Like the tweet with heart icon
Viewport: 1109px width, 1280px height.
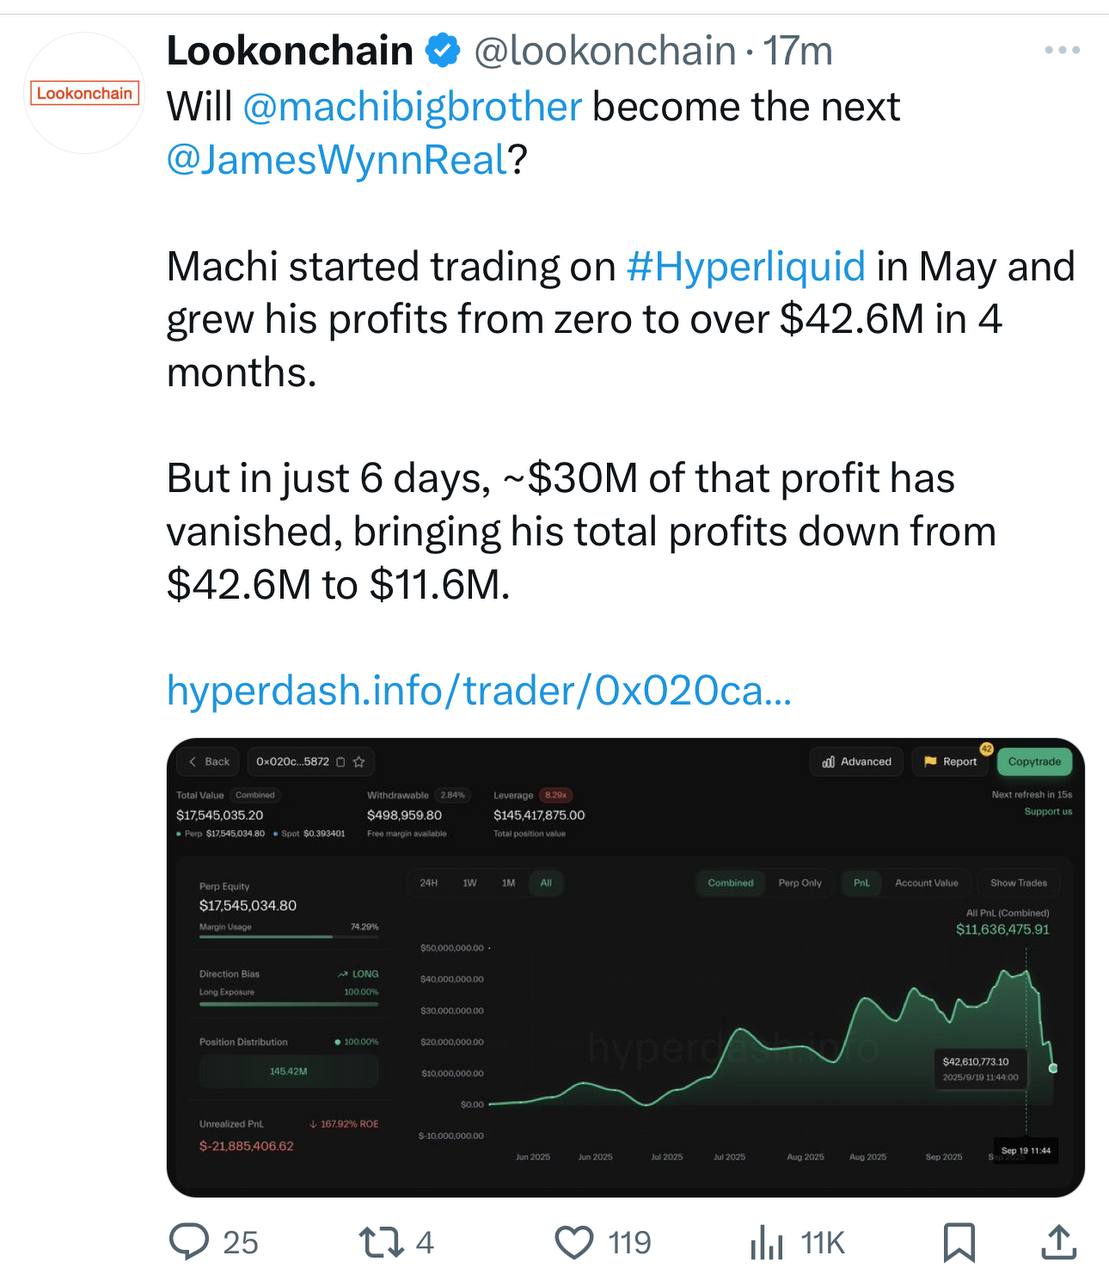click(574, 1242)
